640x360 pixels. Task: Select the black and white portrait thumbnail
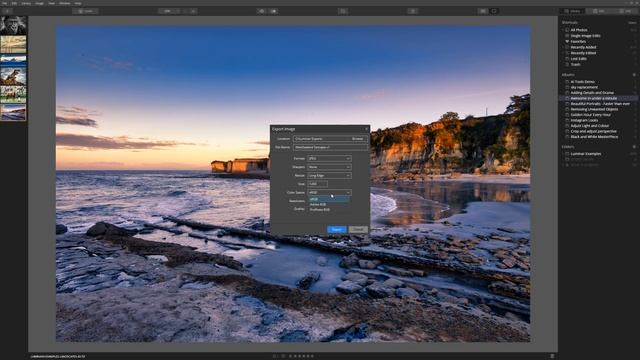(13, 25)
